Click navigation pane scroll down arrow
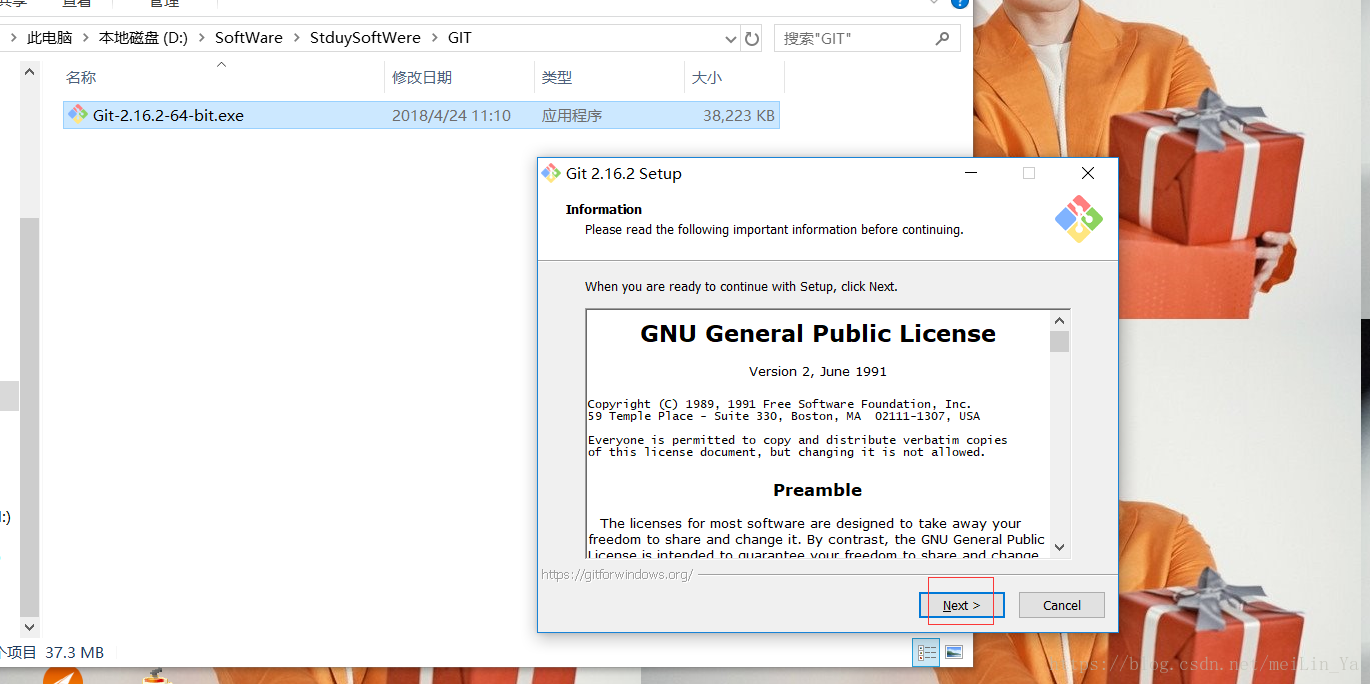This screenshot has height=684, width=1370. [29, 627]
